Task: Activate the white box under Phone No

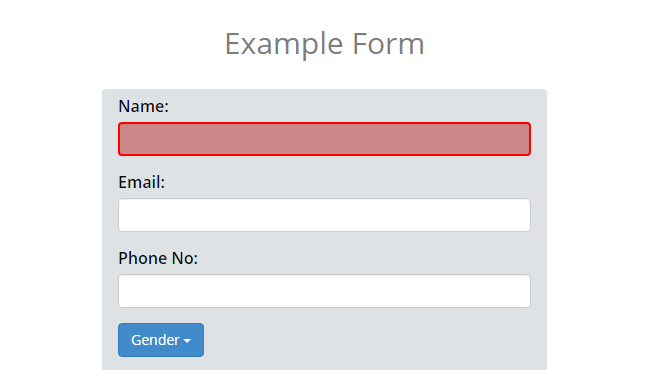Action: [x=324, y=291]
